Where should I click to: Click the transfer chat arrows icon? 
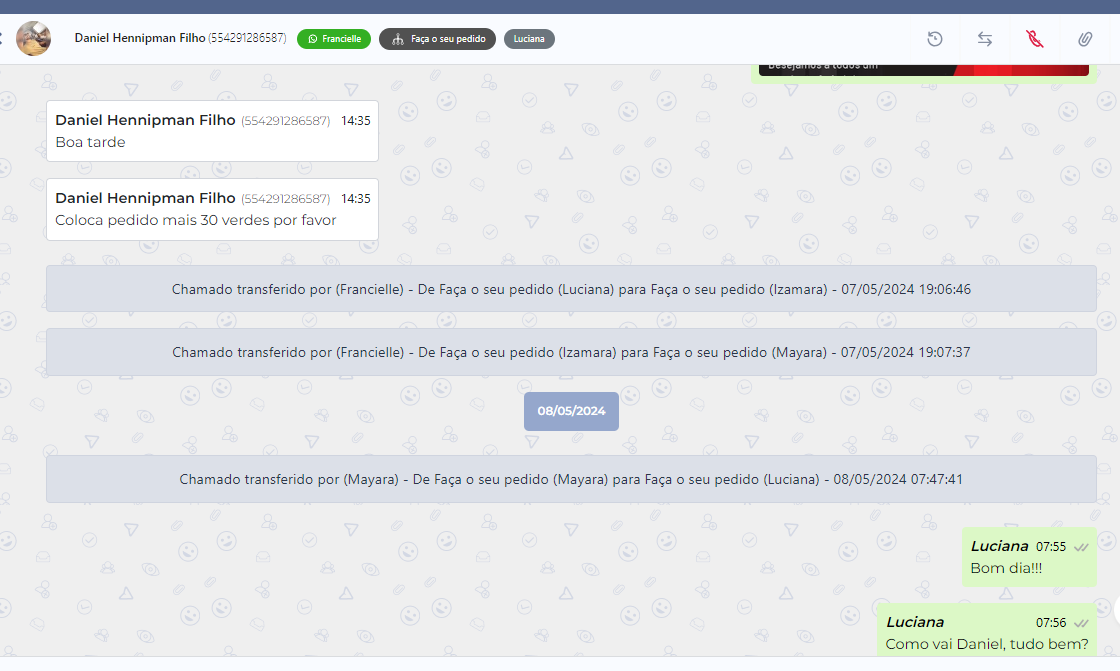click(985, 39)
